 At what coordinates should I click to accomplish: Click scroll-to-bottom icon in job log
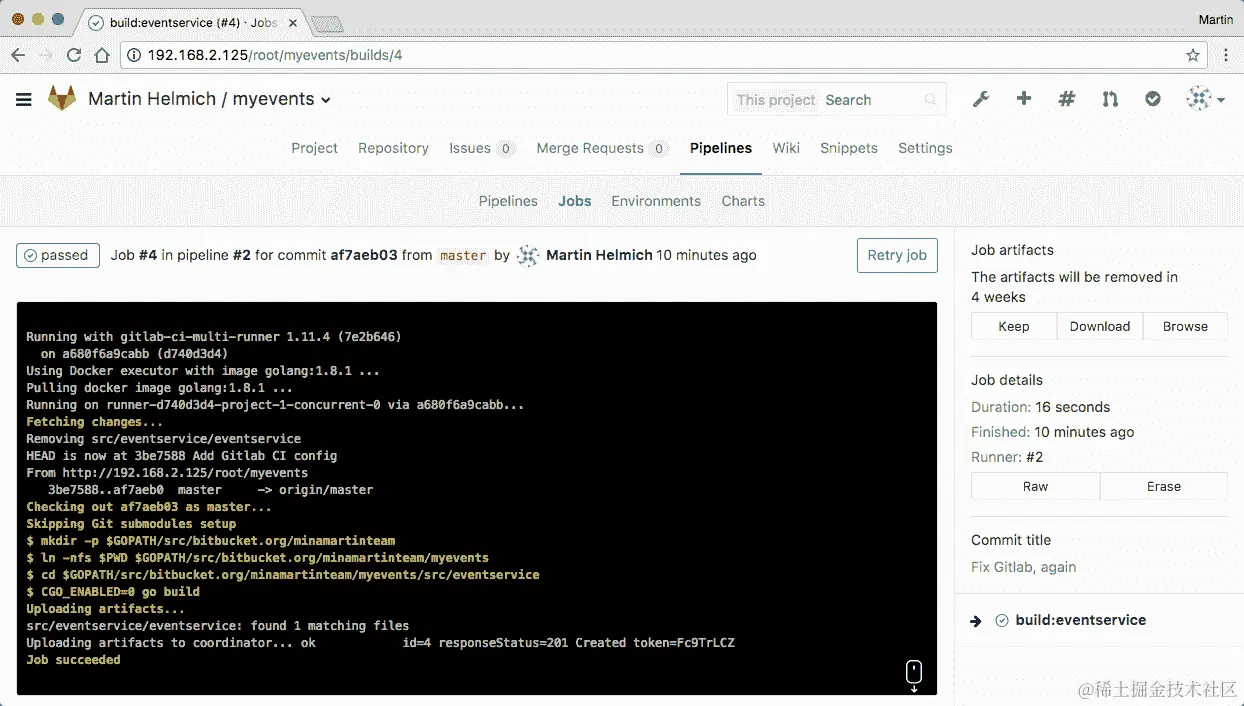[x=913, y=675]
